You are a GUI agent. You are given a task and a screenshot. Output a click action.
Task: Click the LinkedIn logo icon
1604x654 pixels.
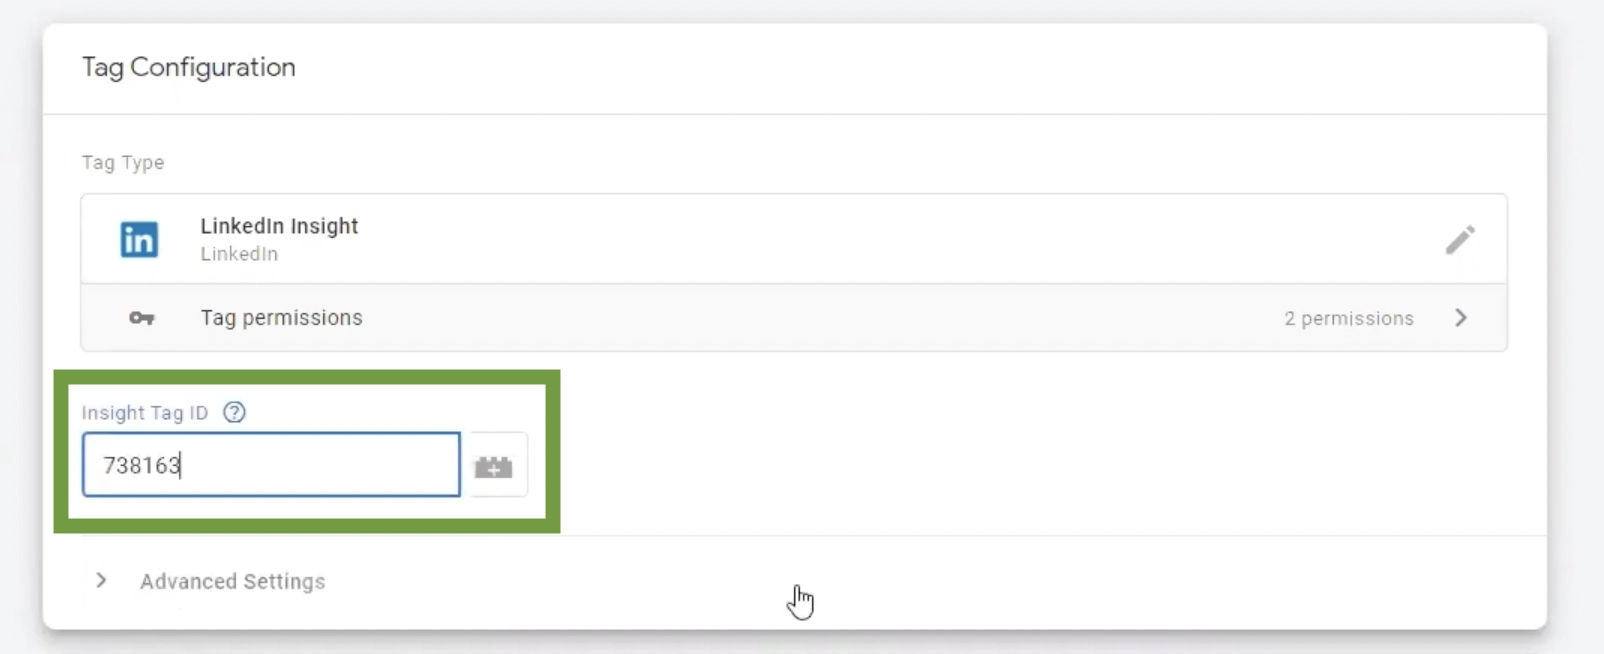pyautogui.click(x=139, y=240)
